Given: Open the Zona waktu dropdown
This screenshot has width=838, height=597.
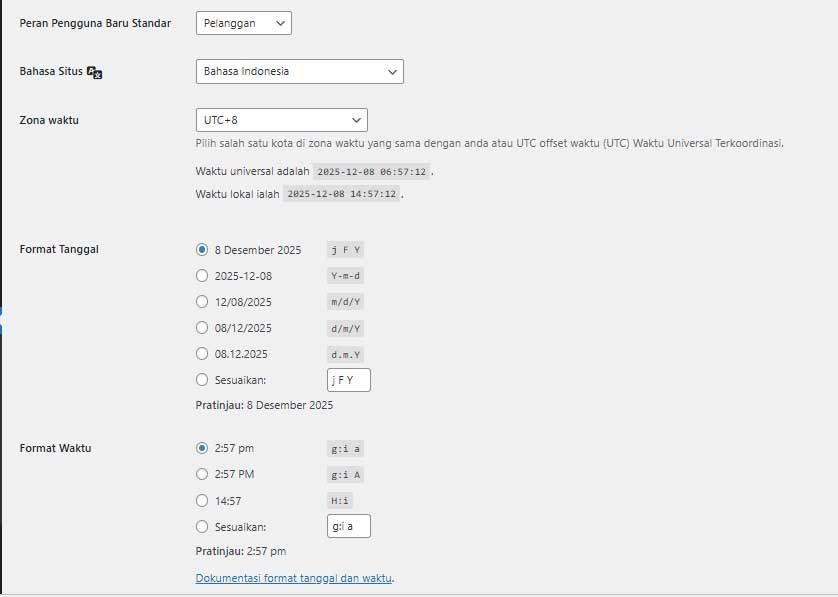Looking at the screenshot, I should click(281, 118).
